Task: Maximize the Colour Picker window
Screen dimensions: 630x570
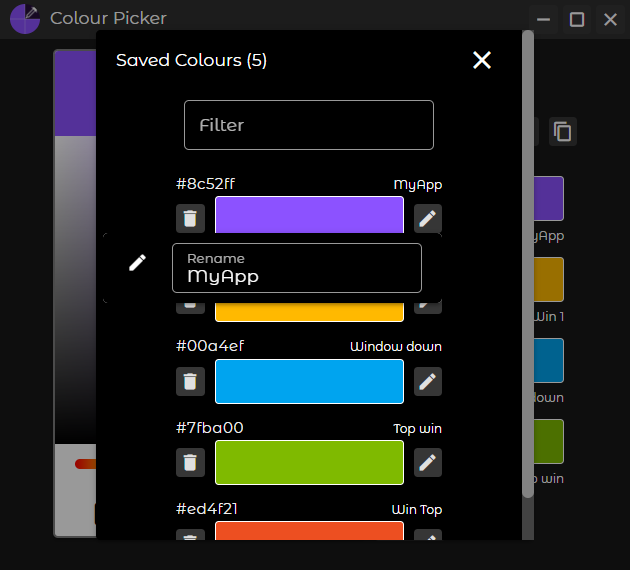Action: [x=577, y=19]
